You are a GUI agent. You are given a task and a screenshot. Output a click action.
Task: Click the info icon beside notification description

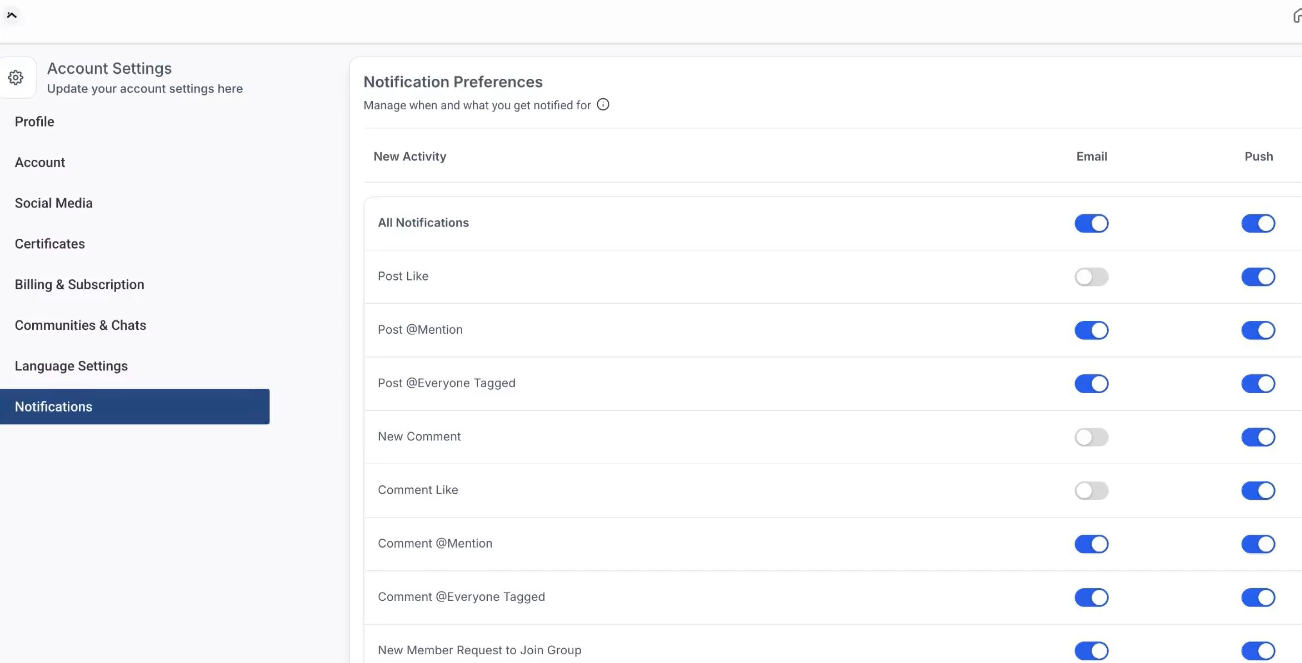tap(603, 105)
